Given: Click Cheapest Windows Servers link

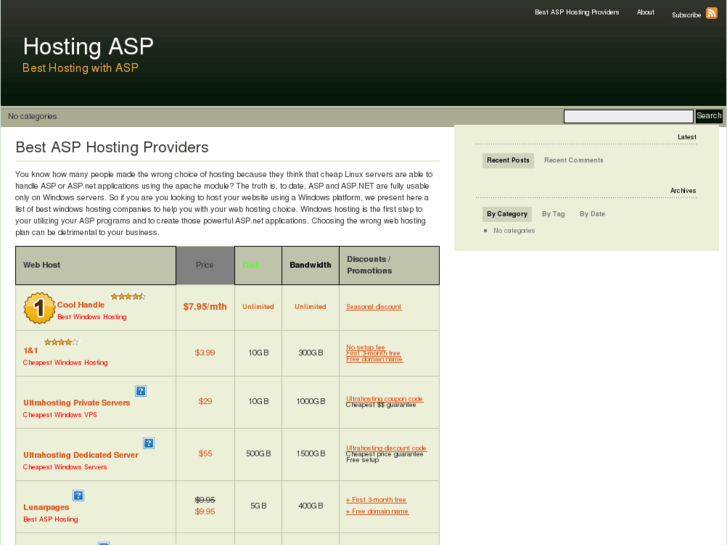Looking at the screenshot, I should (65, 467).
